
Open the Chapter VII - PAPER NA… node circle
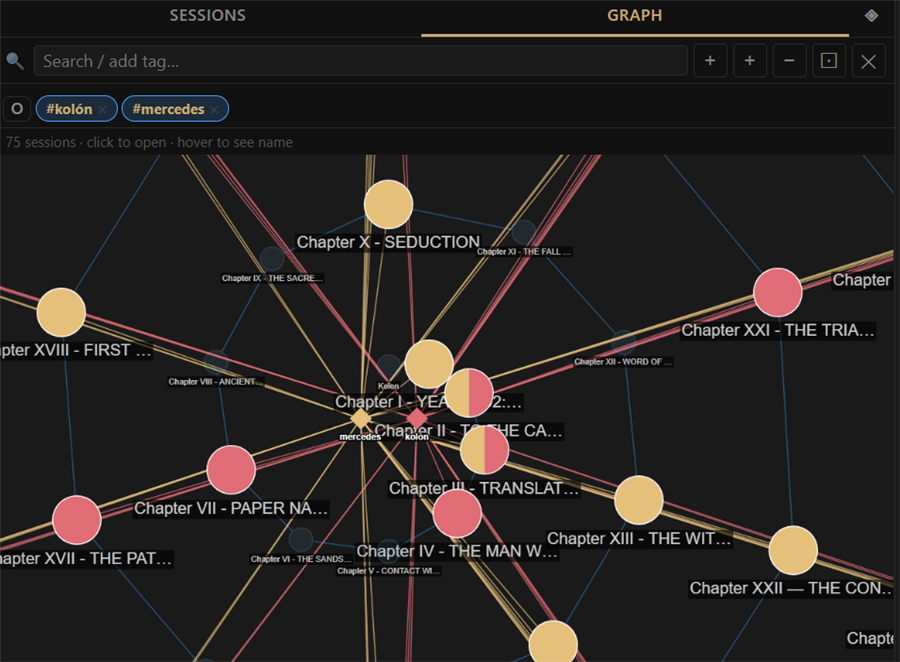pyautogui.click(x=231, y=470)
